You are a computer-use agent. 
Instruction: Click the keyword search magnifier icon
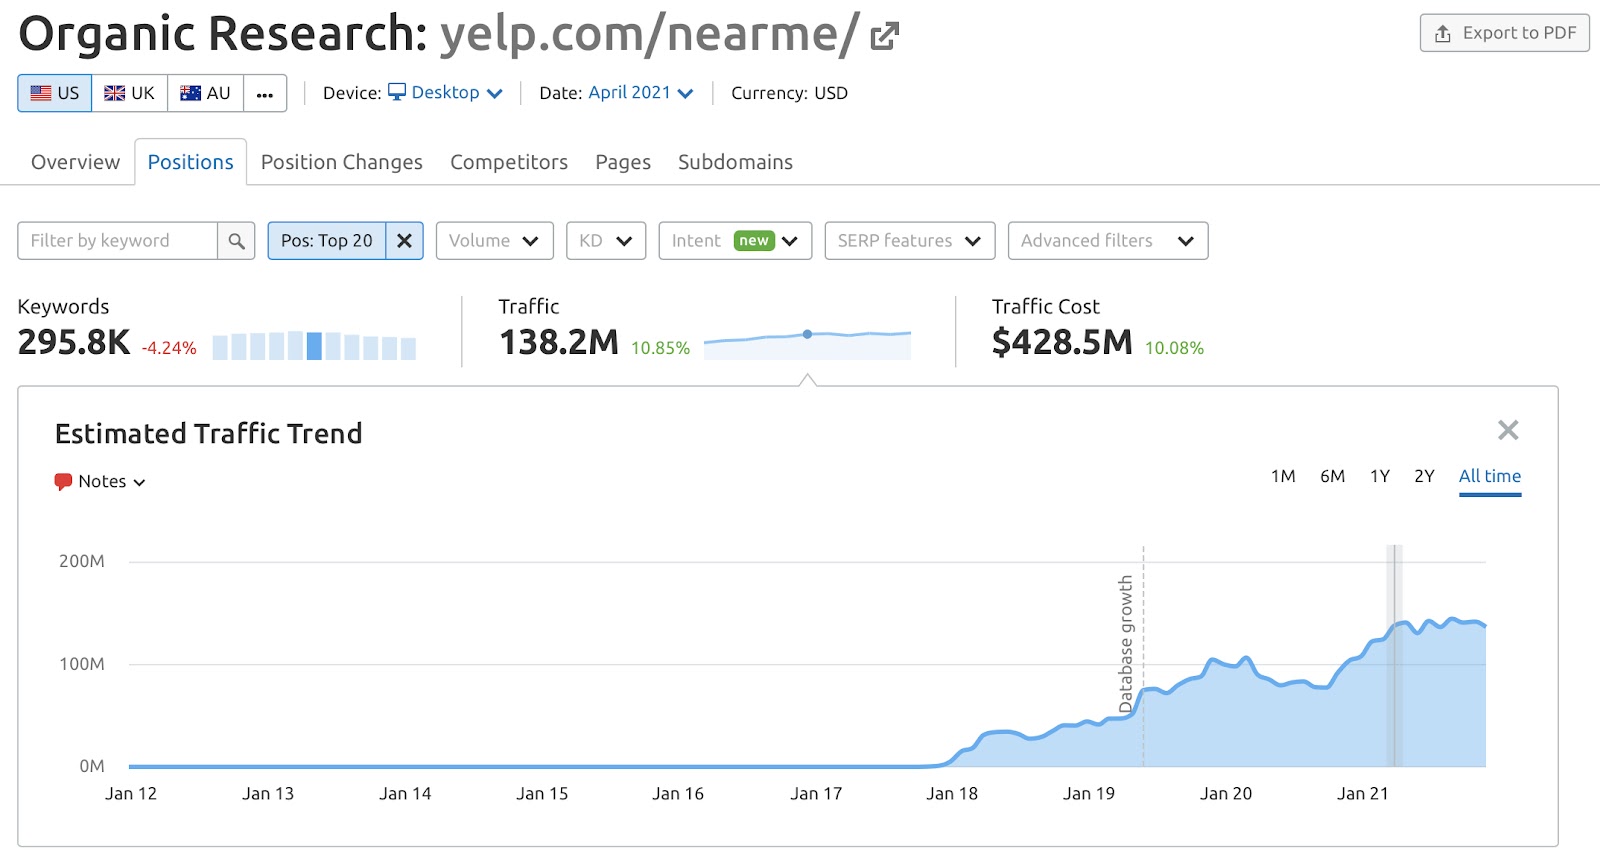[x=237, y=241]
